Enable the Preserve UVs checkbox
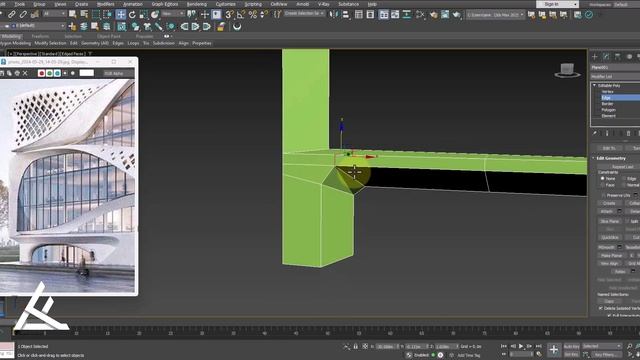Image resolution: width=640 pixels, height=360 pixels. 603,195
